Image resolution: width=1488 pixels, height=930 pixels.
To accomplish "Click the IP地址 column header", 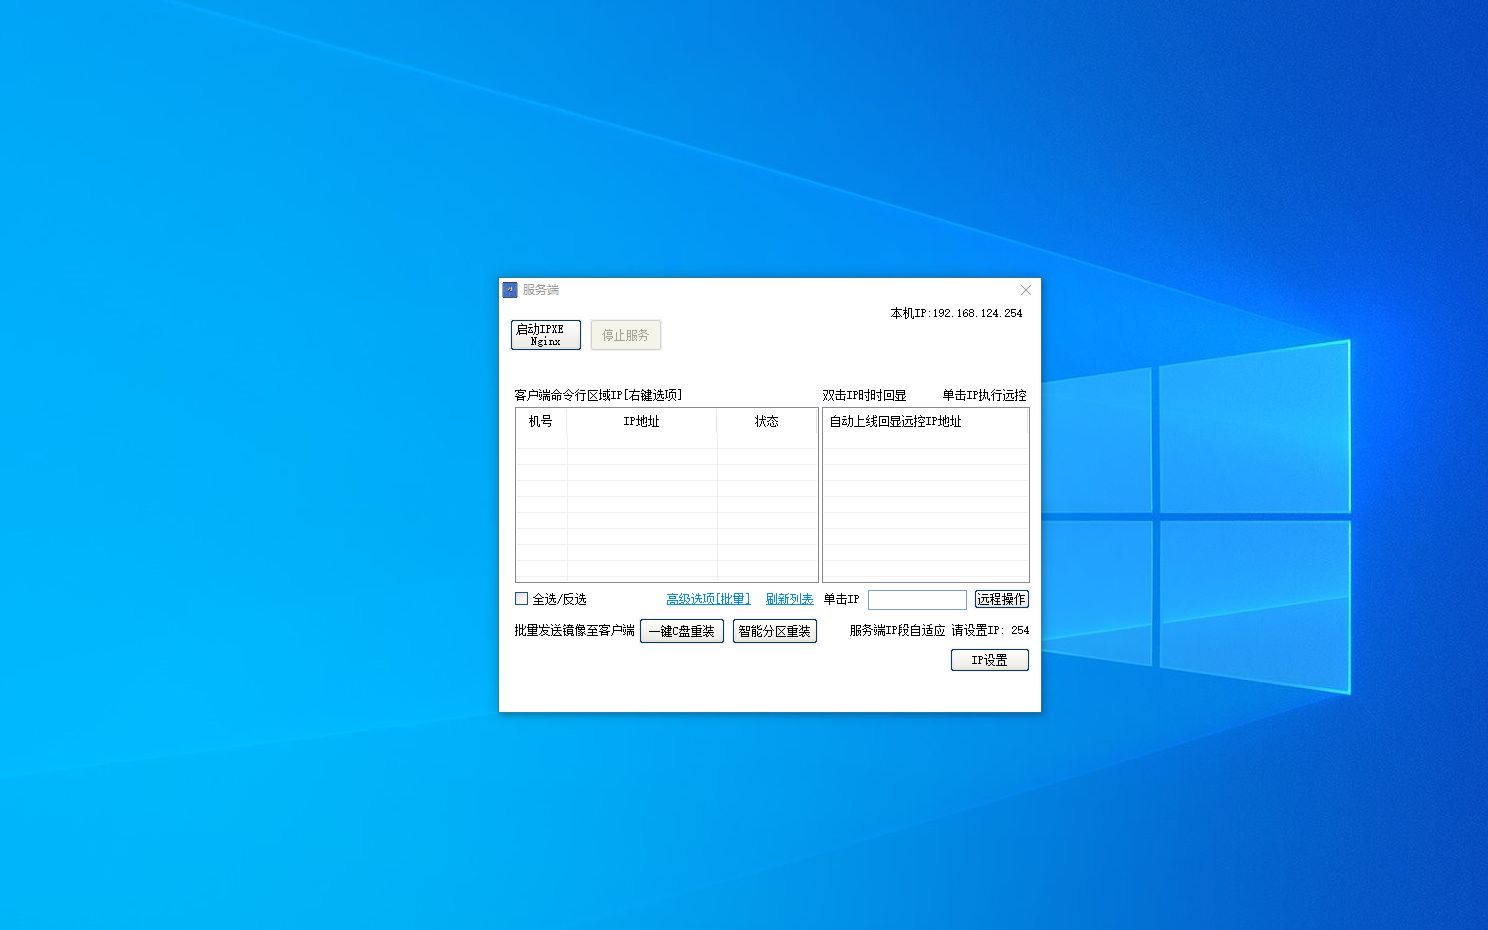I will click(642, 422).
